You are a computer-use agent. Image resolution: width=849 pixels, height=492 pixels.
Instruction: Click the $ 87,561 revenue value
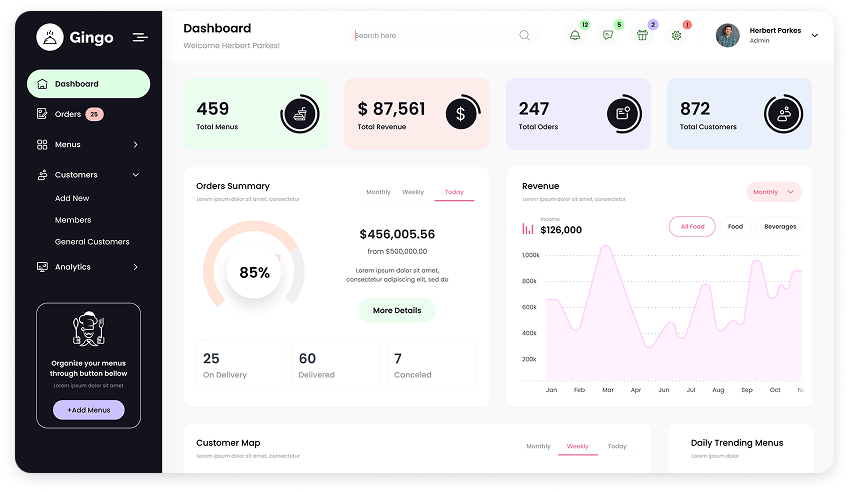[391, 109]
